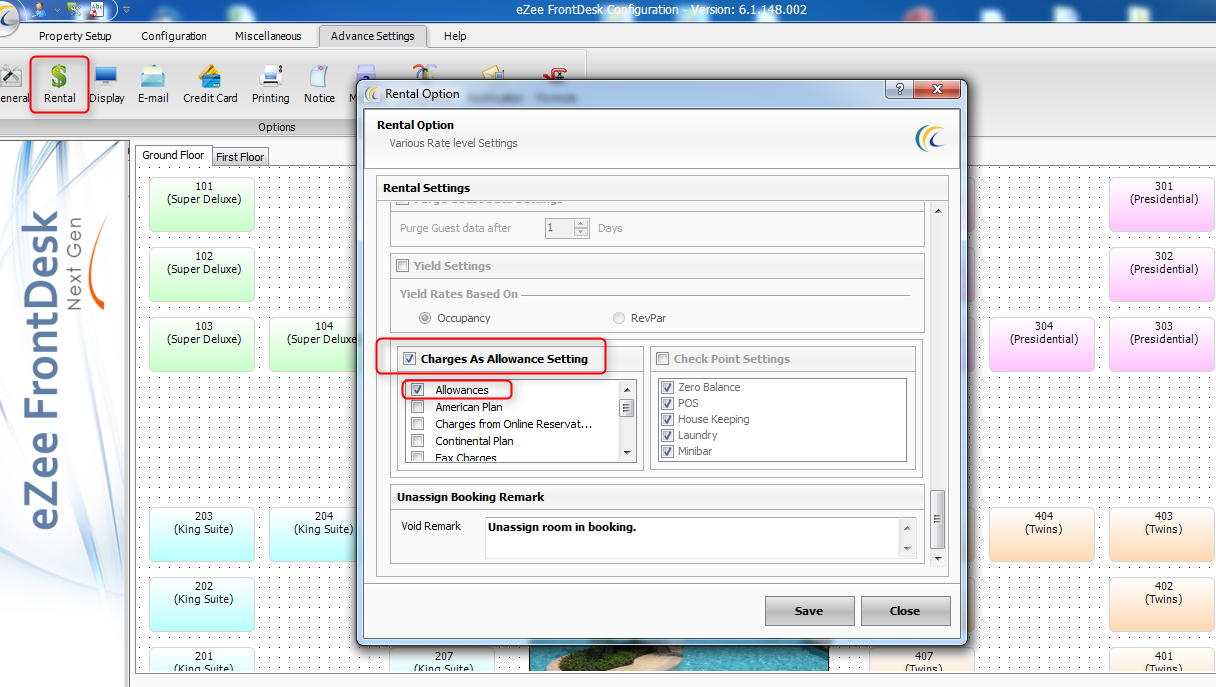Select the RevPar radio button
1216x687 pixels.
619,318
